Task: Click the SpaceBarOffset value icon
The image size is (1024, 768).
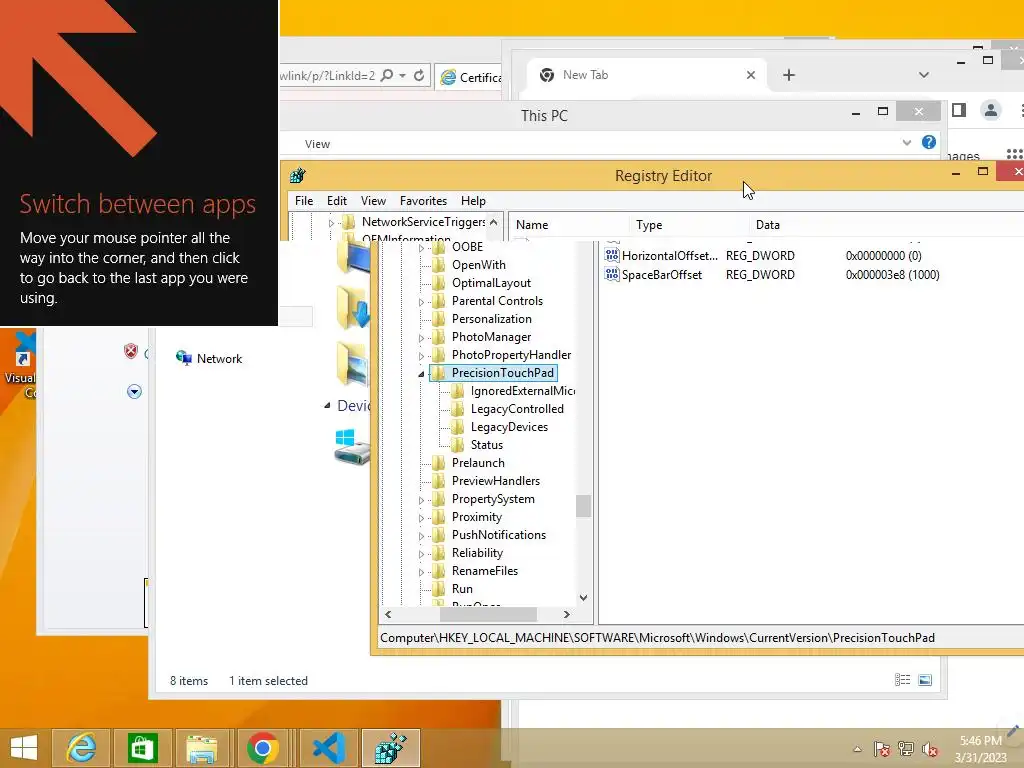Action: (612, 274)
